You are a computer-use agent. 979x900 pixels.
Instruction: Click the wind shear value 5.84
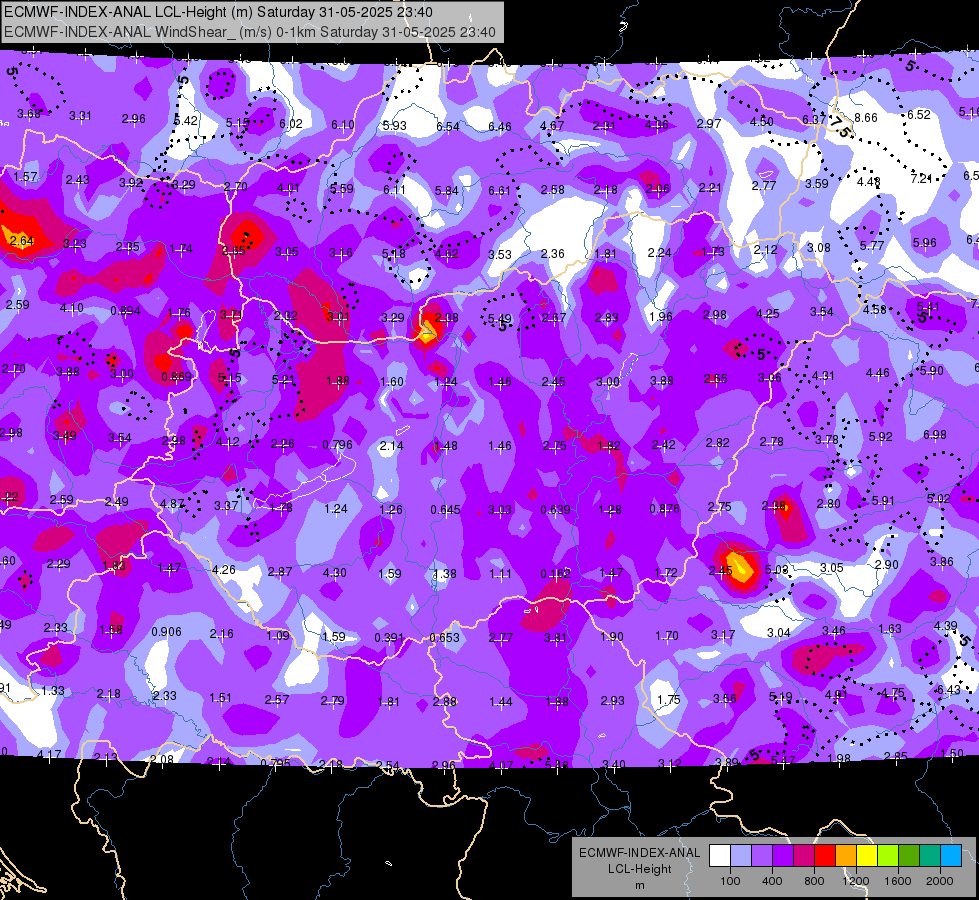tap(447, 190)
